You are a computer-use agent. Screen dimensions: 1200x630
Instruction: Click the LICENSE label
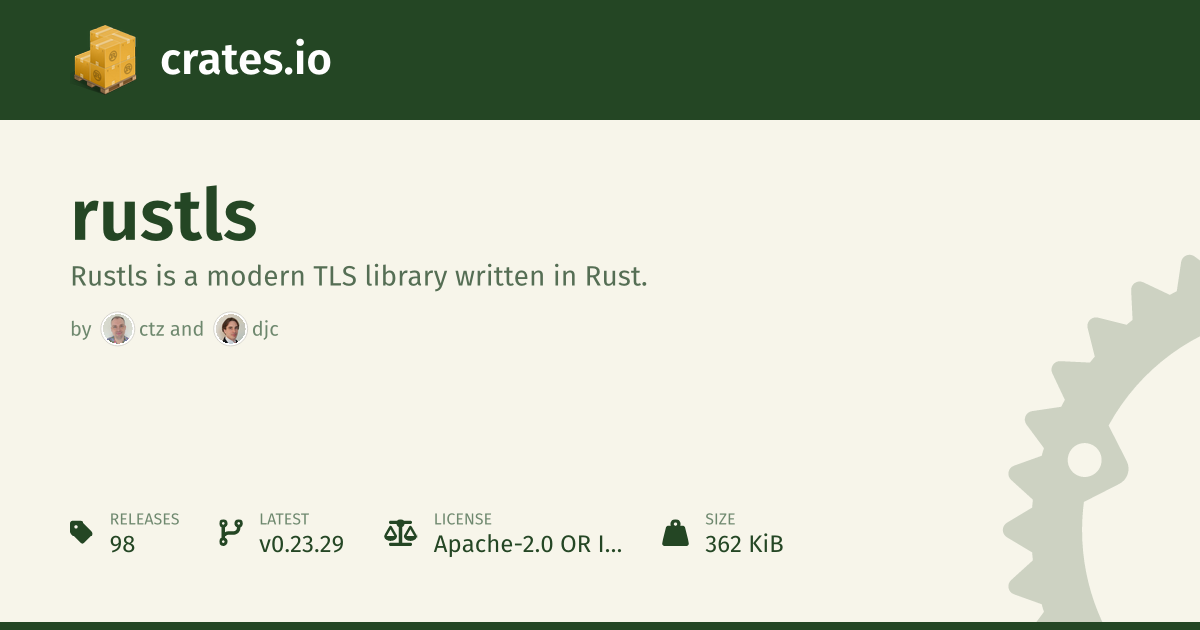[462, 519]
